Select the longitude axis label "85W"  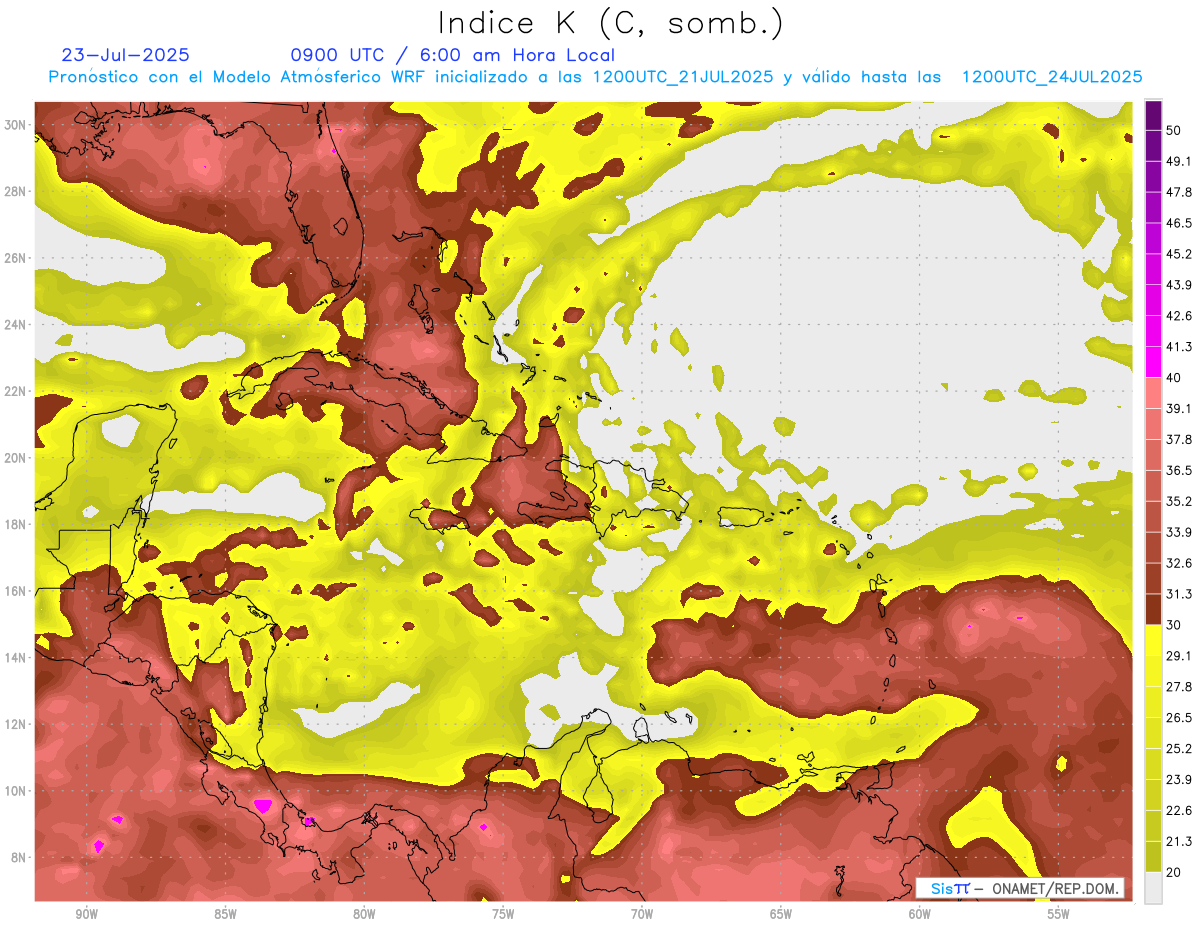click(225, 914)
